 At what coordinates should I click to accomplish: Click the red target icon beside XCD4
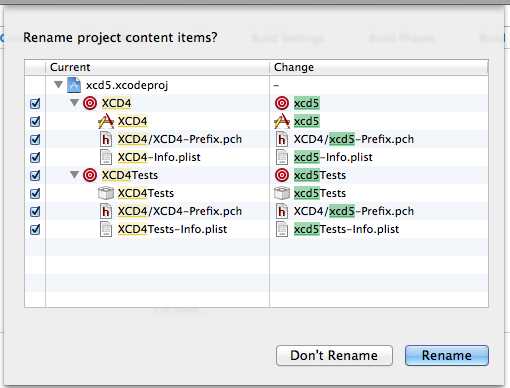coord(90,103)
